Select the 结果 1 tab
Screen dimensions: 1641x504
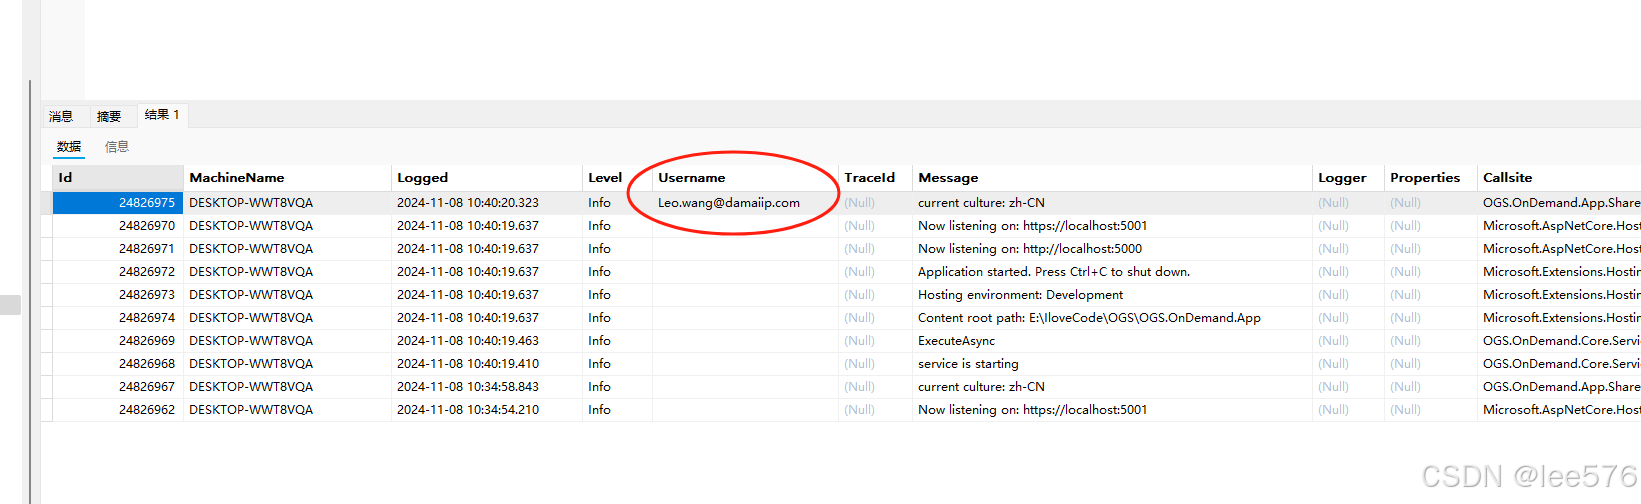[162, 115]
